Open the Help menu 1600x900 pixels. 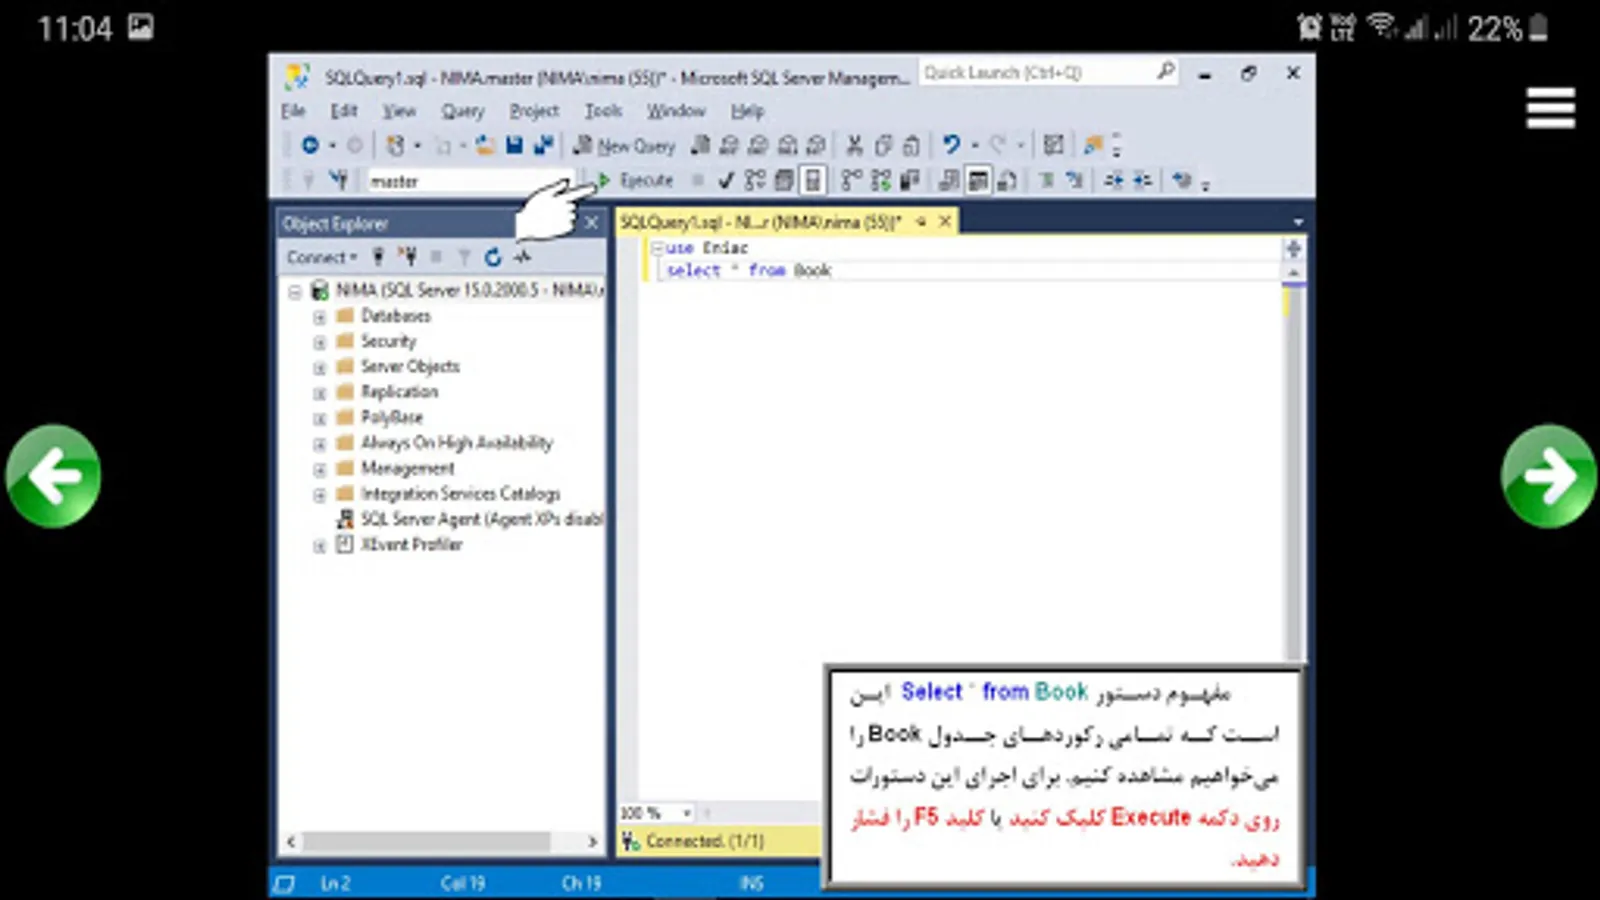(x=747, y=111)
